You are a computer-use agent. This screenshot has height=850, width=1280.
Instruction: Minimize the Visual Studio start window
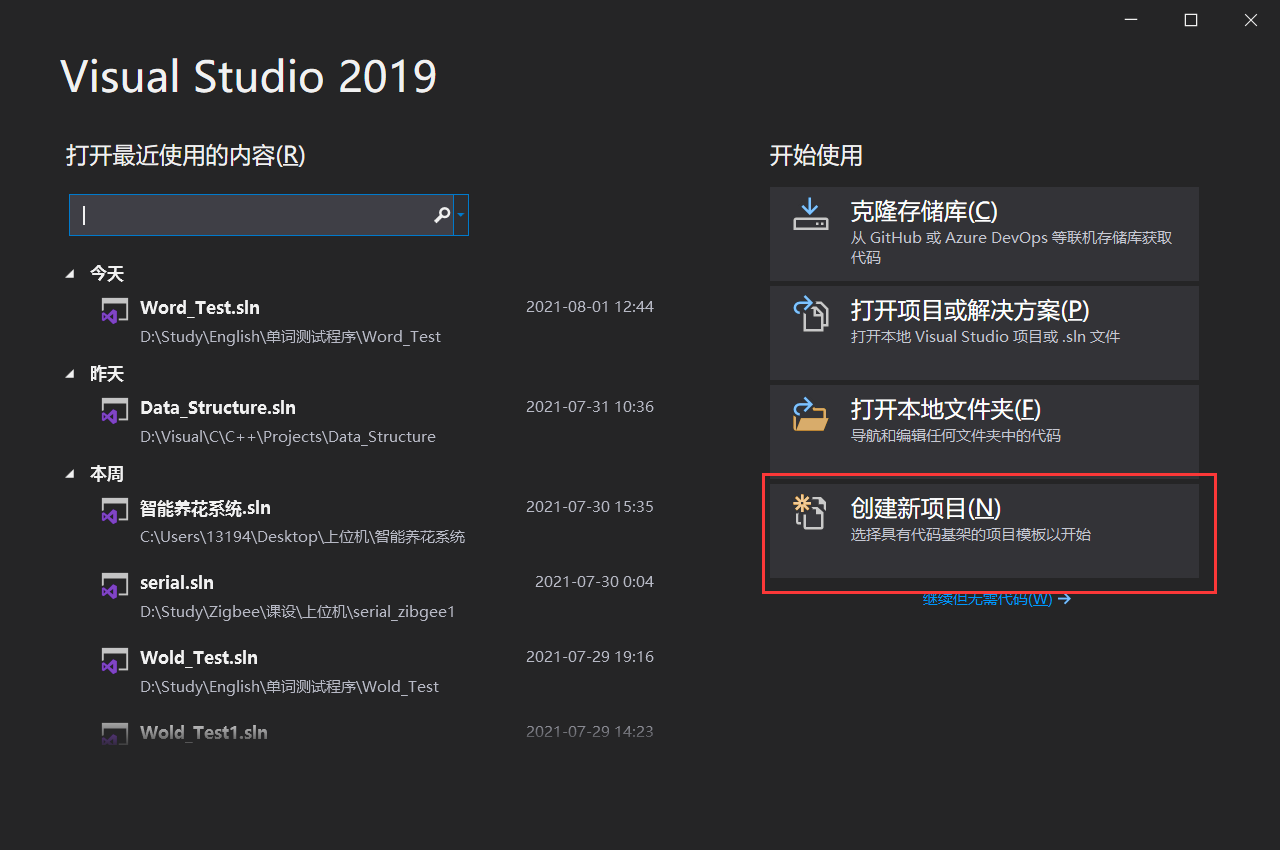pos(1130,20)
